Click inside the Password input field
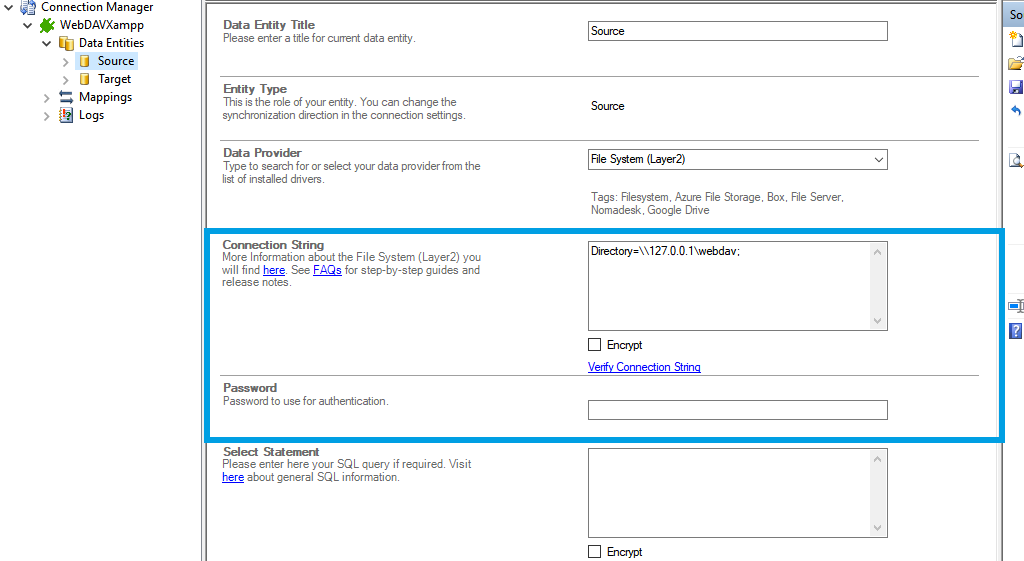The width and height of the screenshot is (1024, 561). point(737,410)
